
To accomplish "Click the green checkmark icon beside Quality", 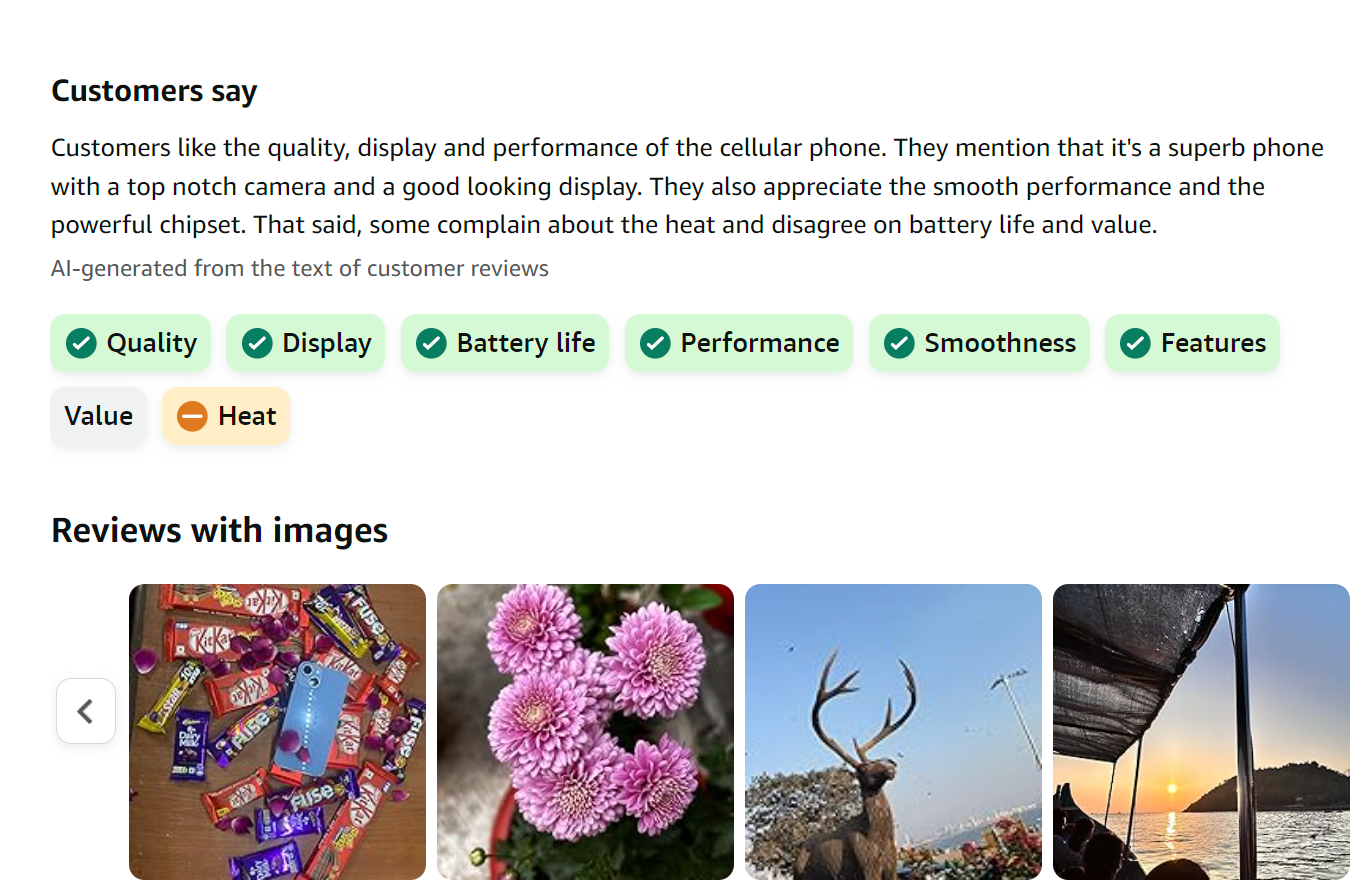I will tap(81, 343).
